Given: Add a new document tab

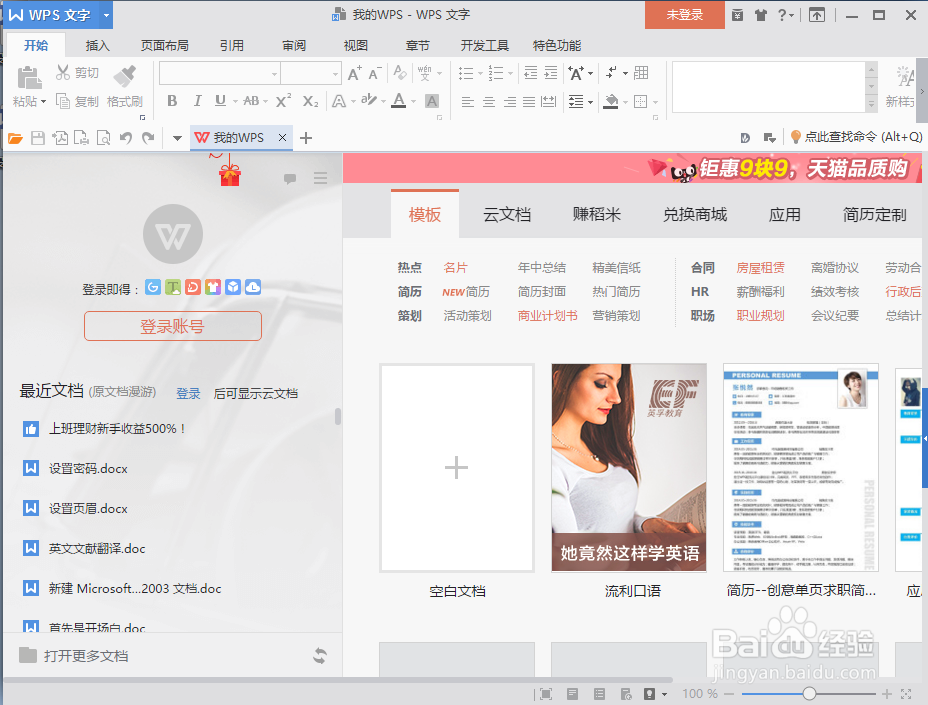Looking at the screenshot, I should coord(306,138).
